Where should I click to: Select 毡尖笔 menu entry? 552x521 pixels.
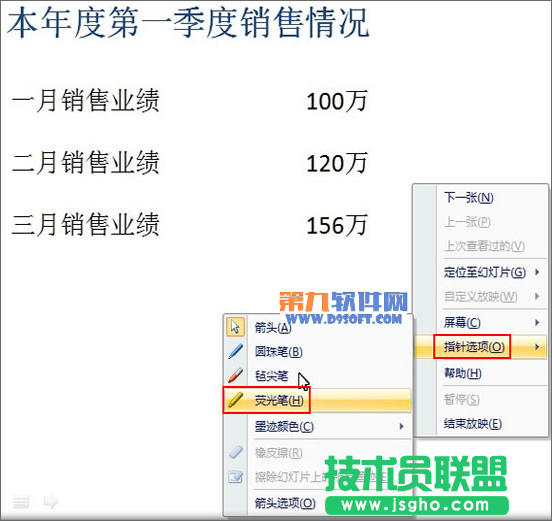click(271, 376)
